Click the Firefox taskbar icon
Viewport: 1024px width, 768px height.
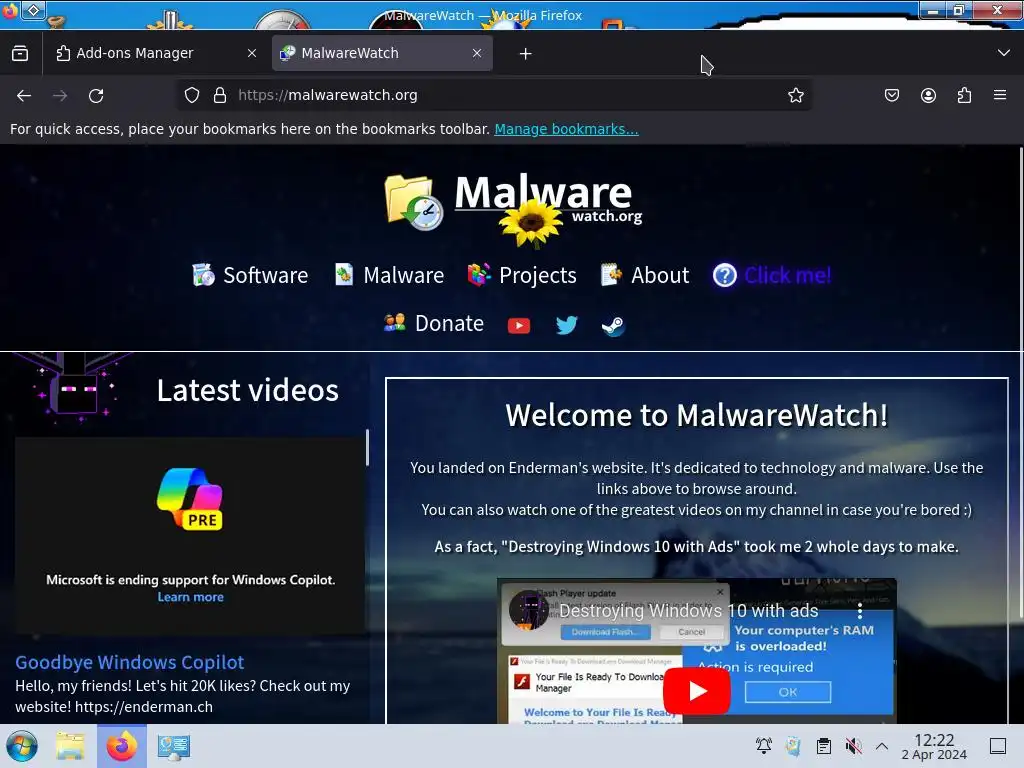point(121,746)
